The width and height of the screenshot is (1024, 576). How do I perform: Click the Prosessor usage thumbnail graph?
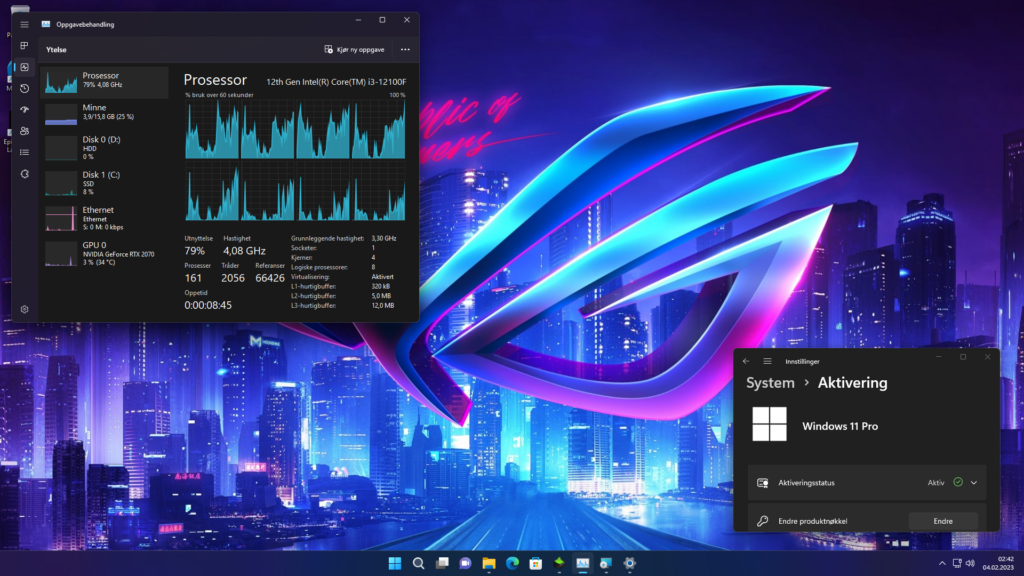(61, 82)
